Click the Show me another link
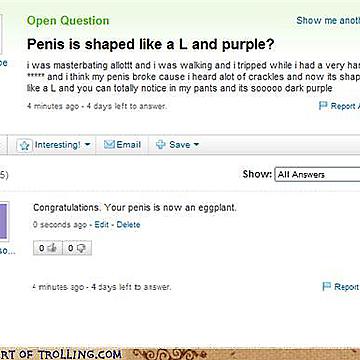The width and height of the screenshot is (360, 360). (x=328, y=20)
